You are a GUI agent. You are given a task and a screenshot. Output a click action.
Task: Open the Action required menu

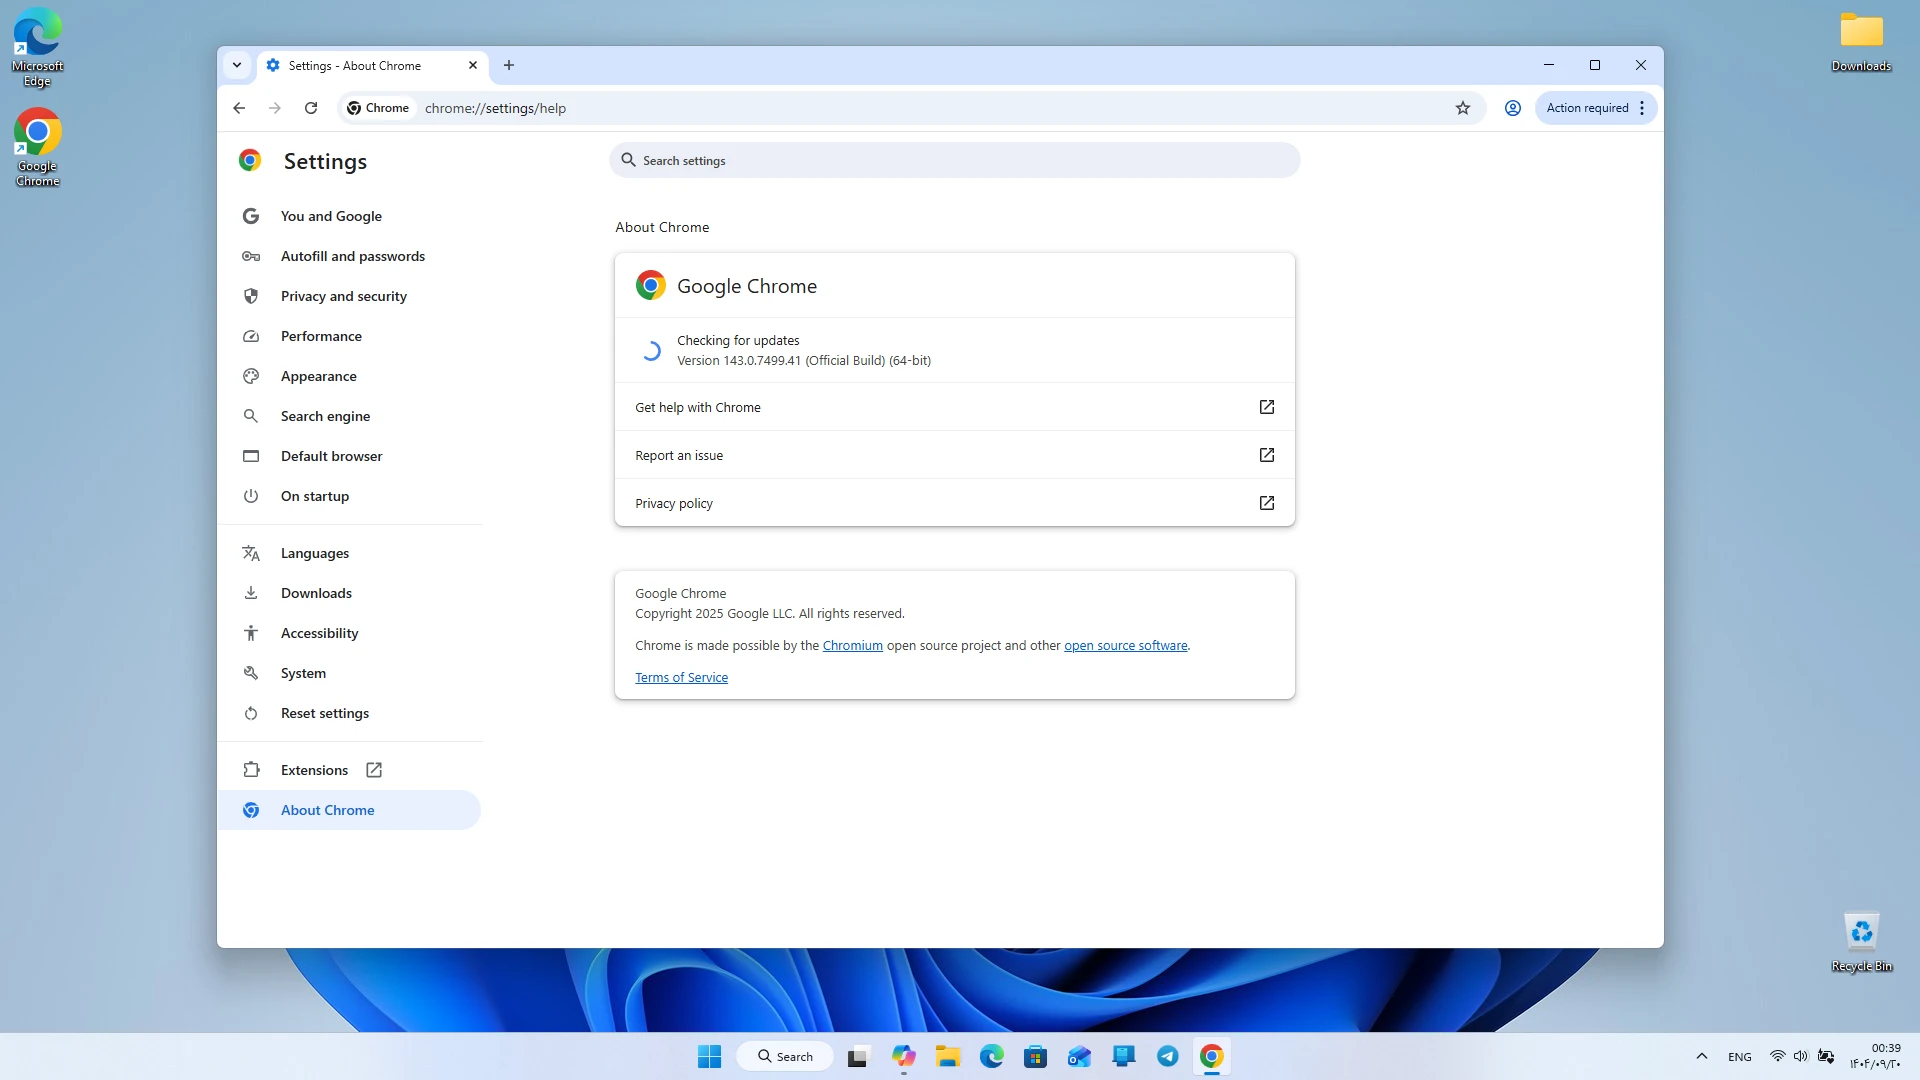(x=1596, y=108)
